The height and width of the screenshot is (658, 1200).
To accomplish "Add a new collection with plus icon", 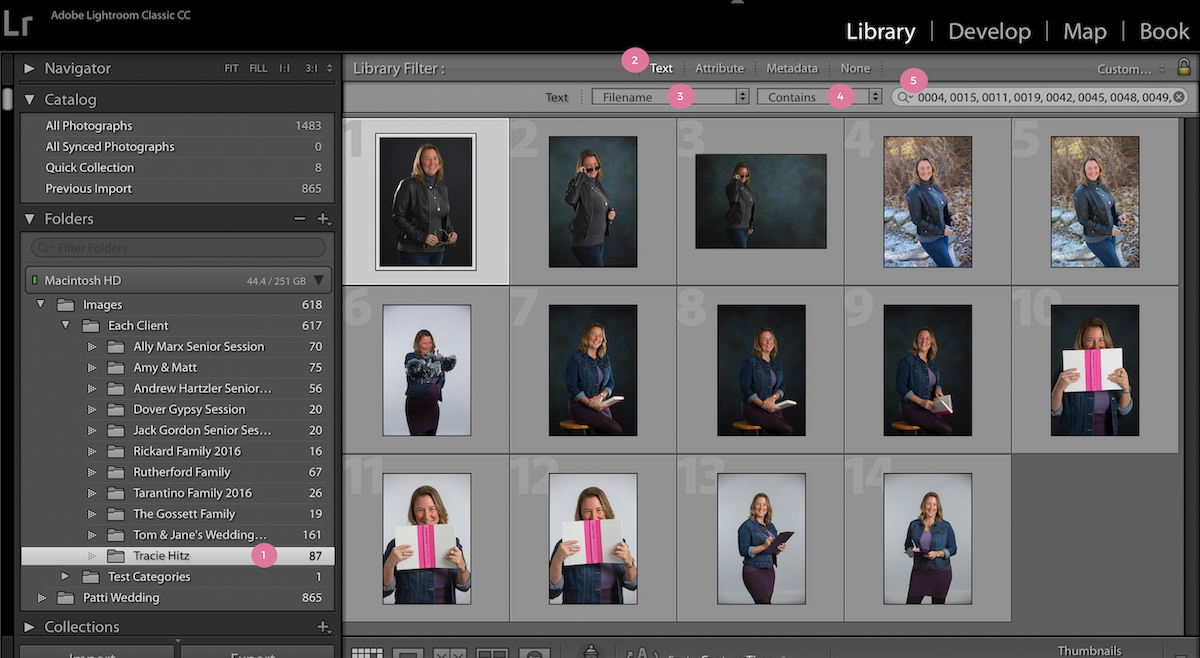I will click(323, 627).
